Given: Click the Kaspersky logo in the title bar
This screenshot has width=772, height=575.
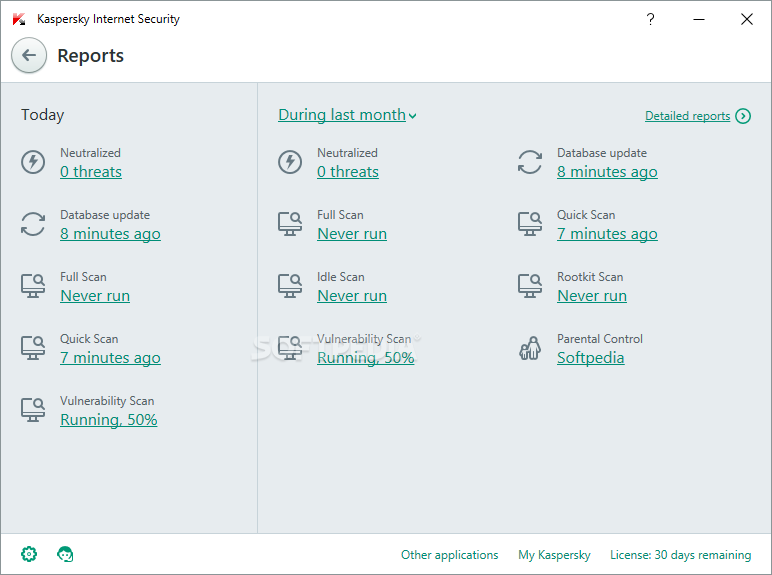Looking at the screenshot, I should pos(19,19).
